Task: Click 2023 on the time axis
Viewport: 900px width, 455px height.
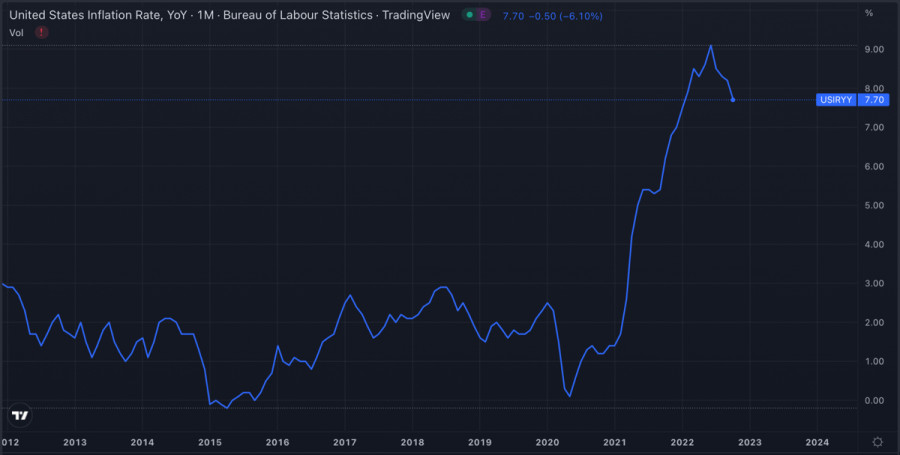Action: pyautogui.click(x=750, y=442)
